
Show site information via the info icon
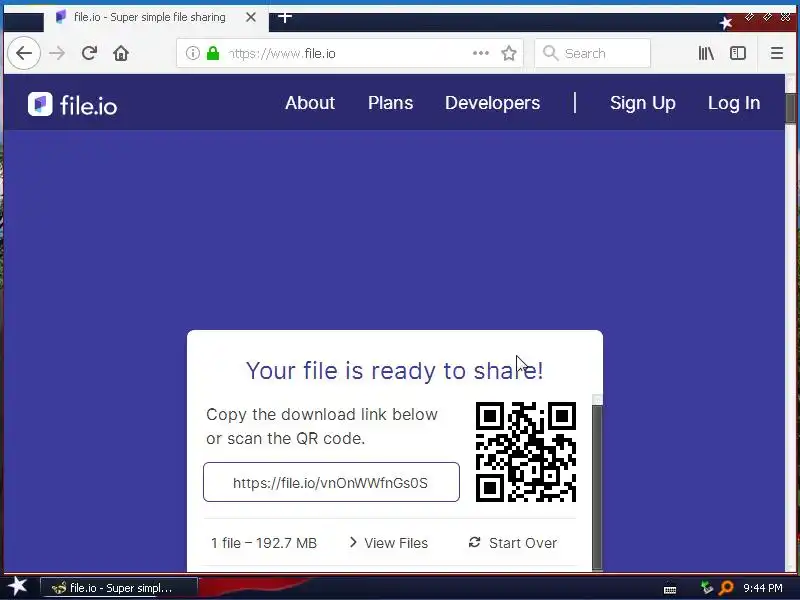192,53
